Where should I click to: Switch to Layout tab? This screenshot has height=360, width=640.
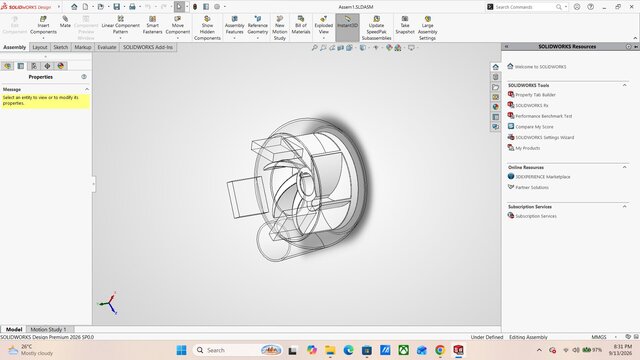40,47
